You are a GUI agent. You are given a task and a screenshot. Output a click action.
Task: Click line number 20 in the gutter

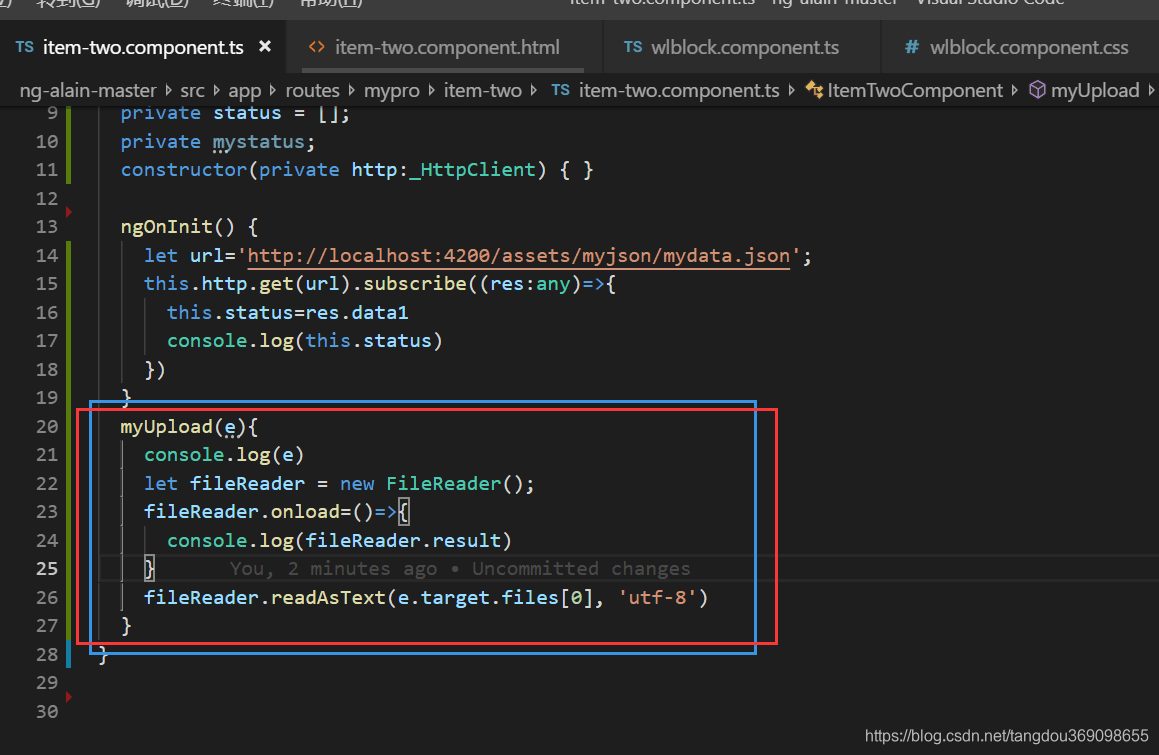(x=47, y=426)
